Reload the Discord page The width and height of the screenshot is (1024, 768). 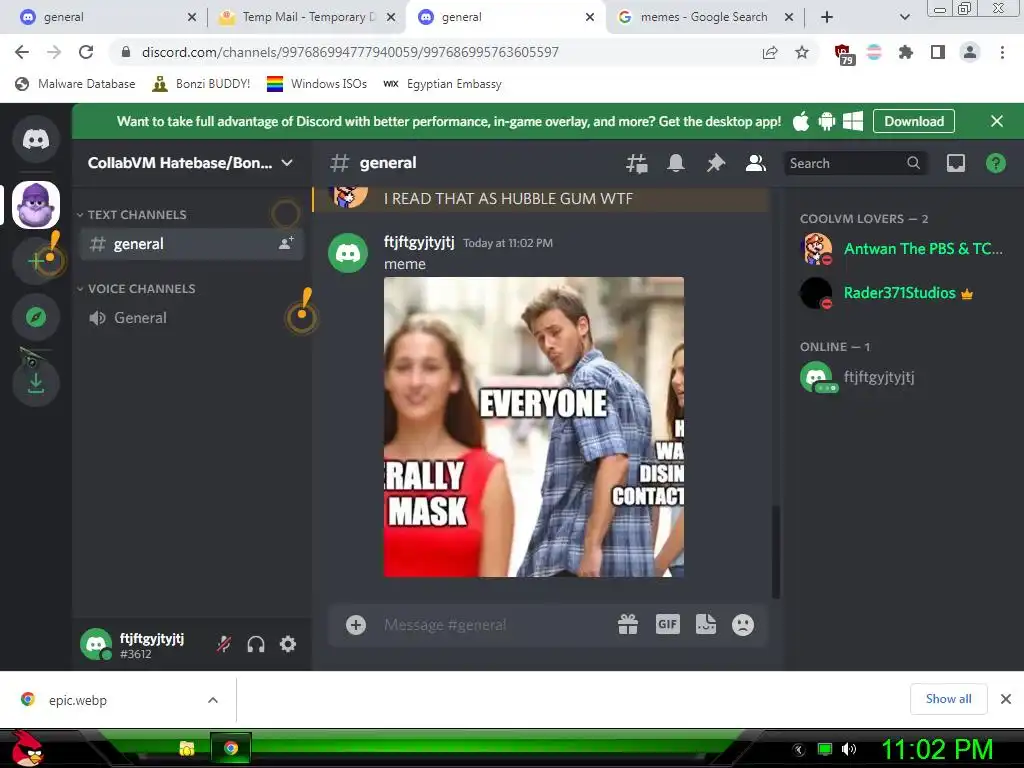click(86, 52)
